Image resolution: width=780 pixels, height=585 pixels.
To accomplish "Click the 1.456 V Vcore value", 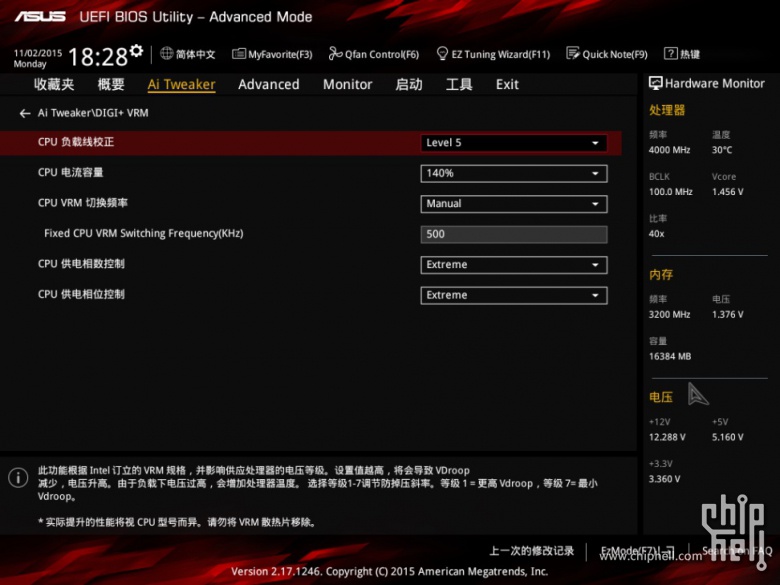I will (x=727, y=192).
